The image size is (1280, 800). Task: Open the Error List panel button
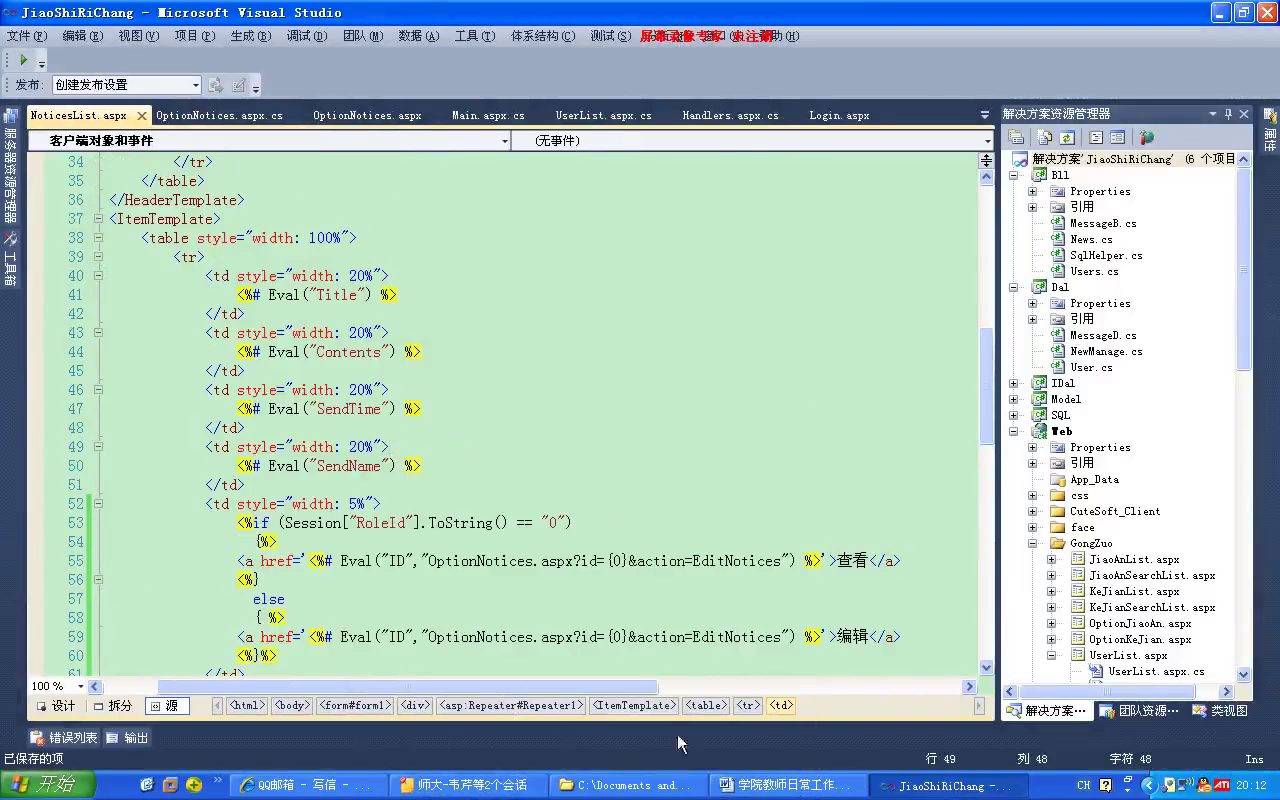64,738
